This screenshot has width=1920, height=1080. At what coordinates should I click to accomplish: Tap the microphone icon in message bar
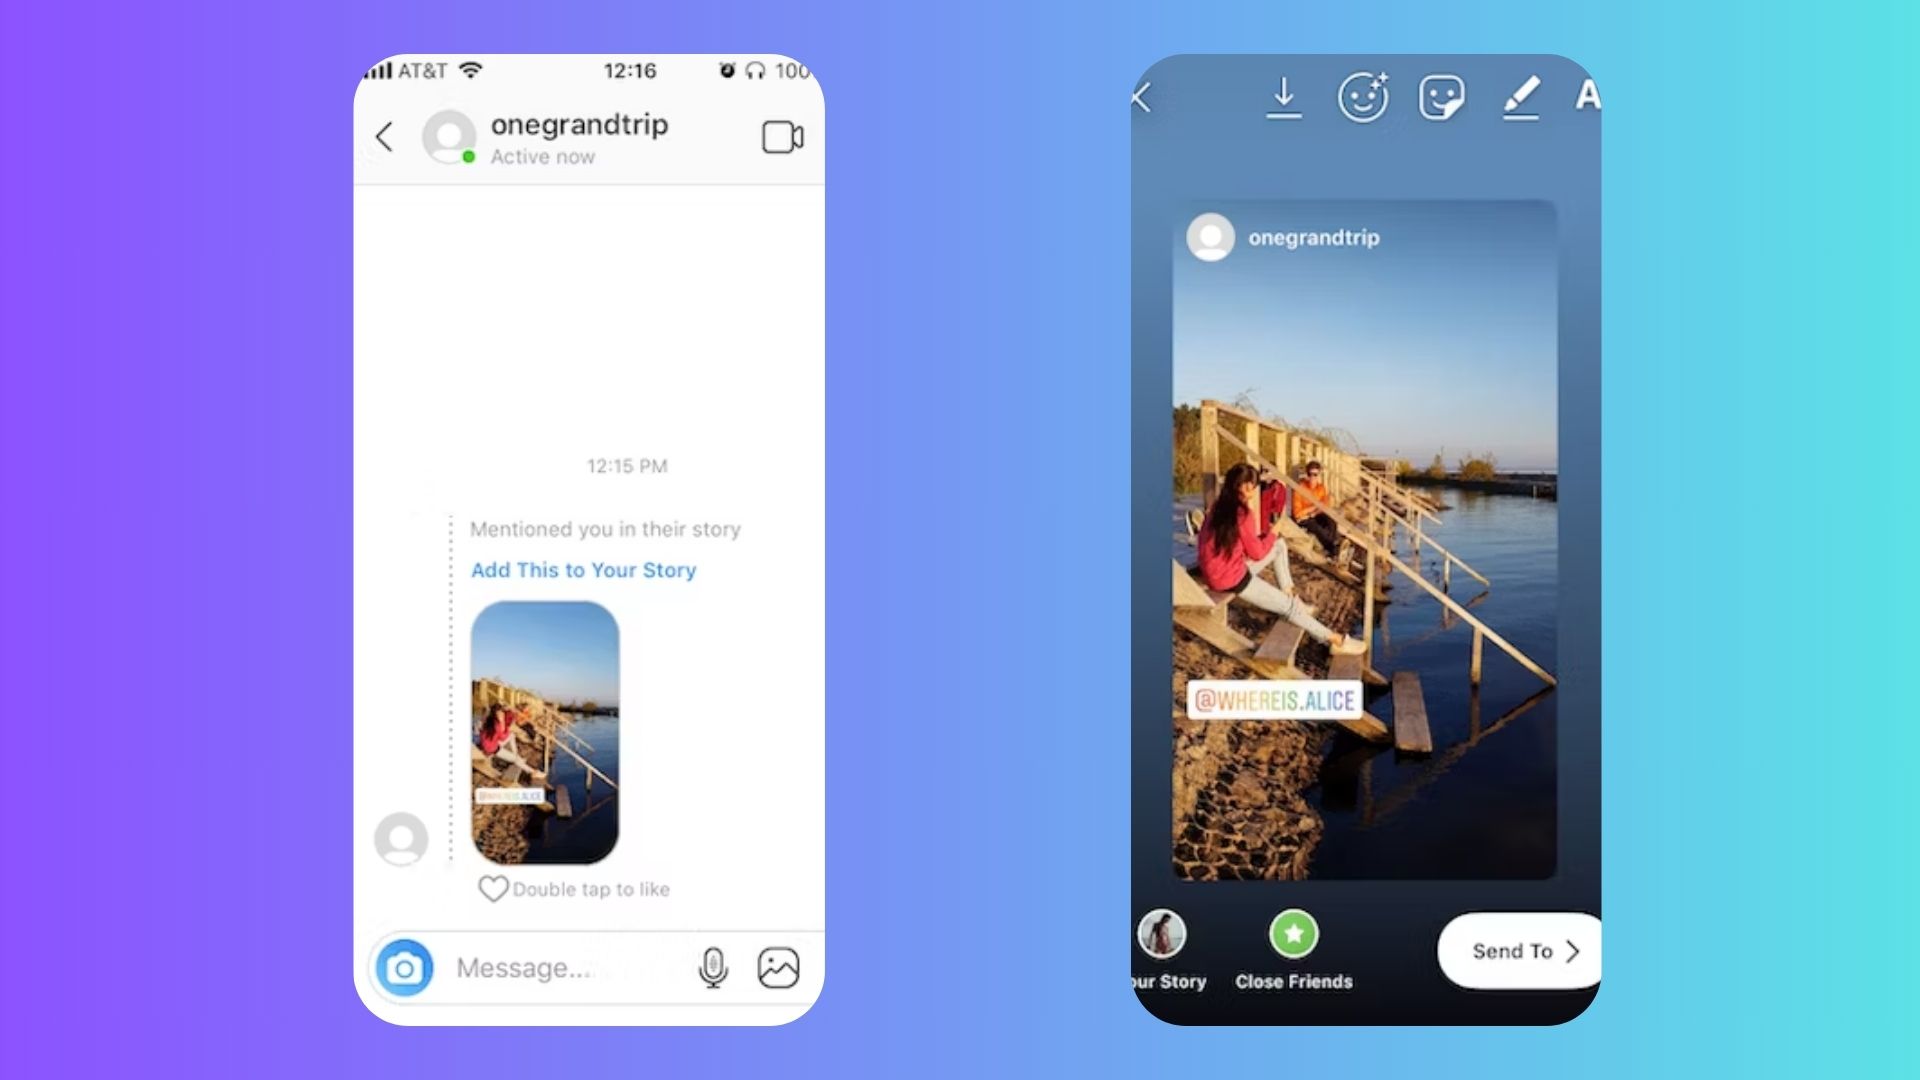pos(711,967)
